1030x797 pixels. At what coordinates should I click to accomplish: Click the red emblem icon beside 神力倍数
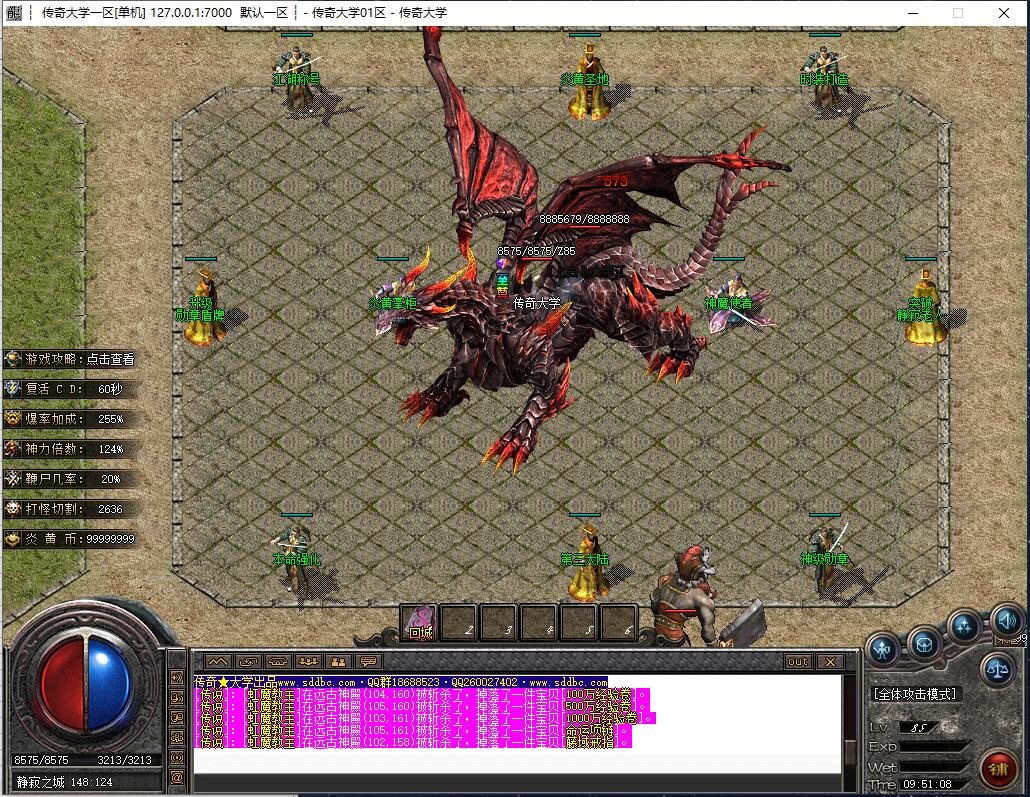(x=12, y=449)
